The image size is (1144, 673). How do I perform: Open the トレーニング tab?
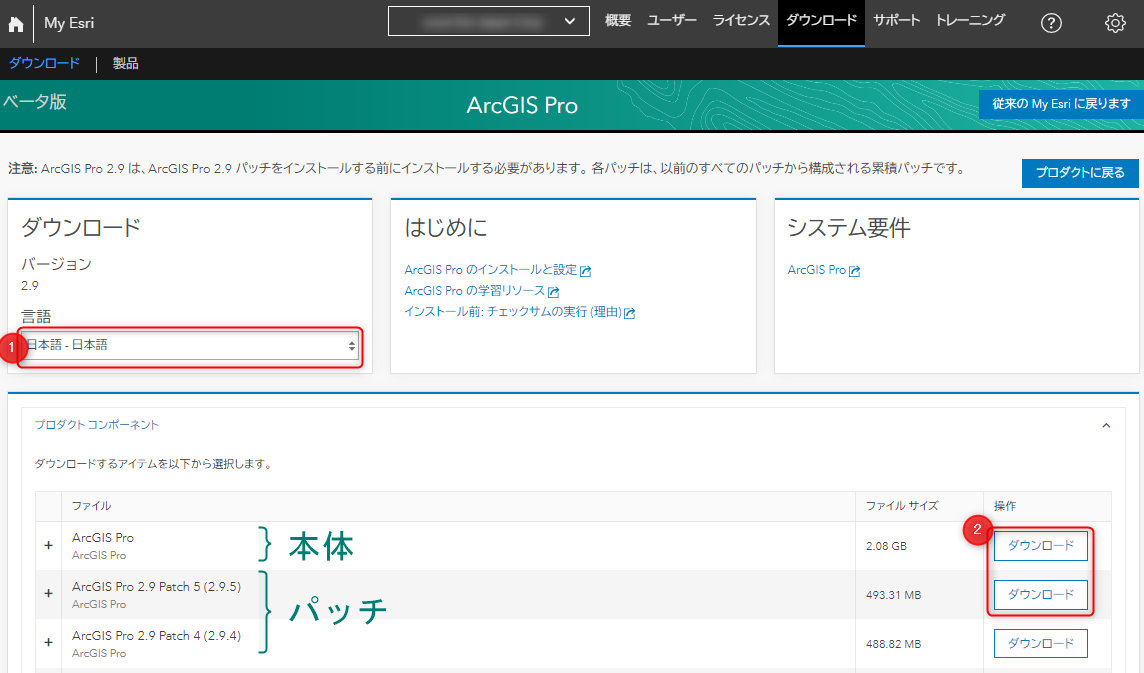tap(970, 20)
